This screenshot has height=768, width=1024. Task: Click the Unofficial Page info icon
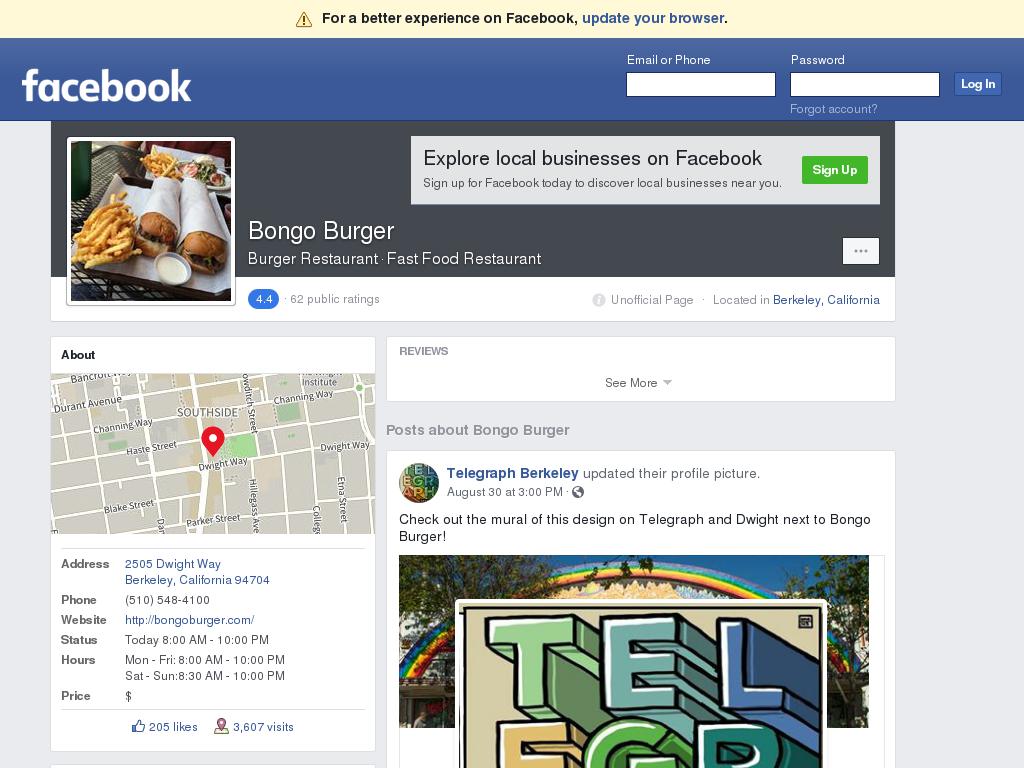click(598, 300)
